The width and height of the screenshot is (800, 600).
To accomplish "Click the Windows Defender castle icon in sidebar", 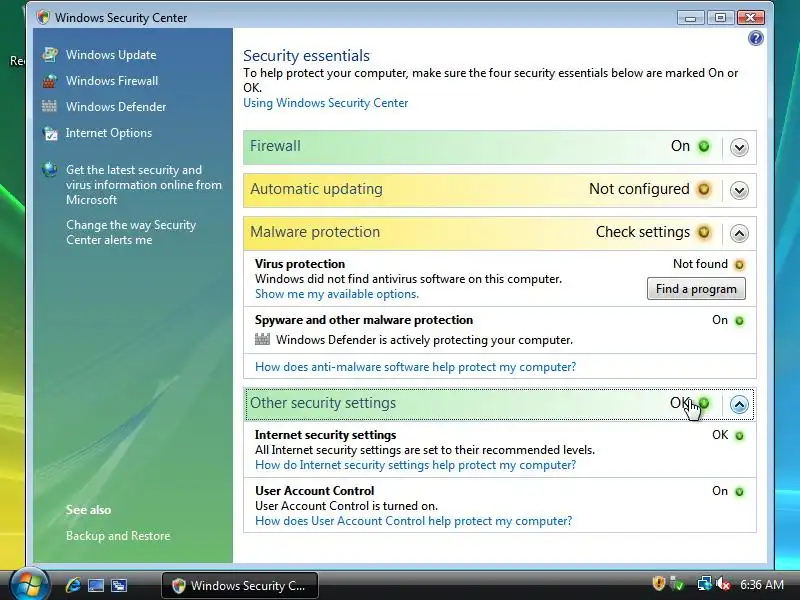I will [49, 106].
